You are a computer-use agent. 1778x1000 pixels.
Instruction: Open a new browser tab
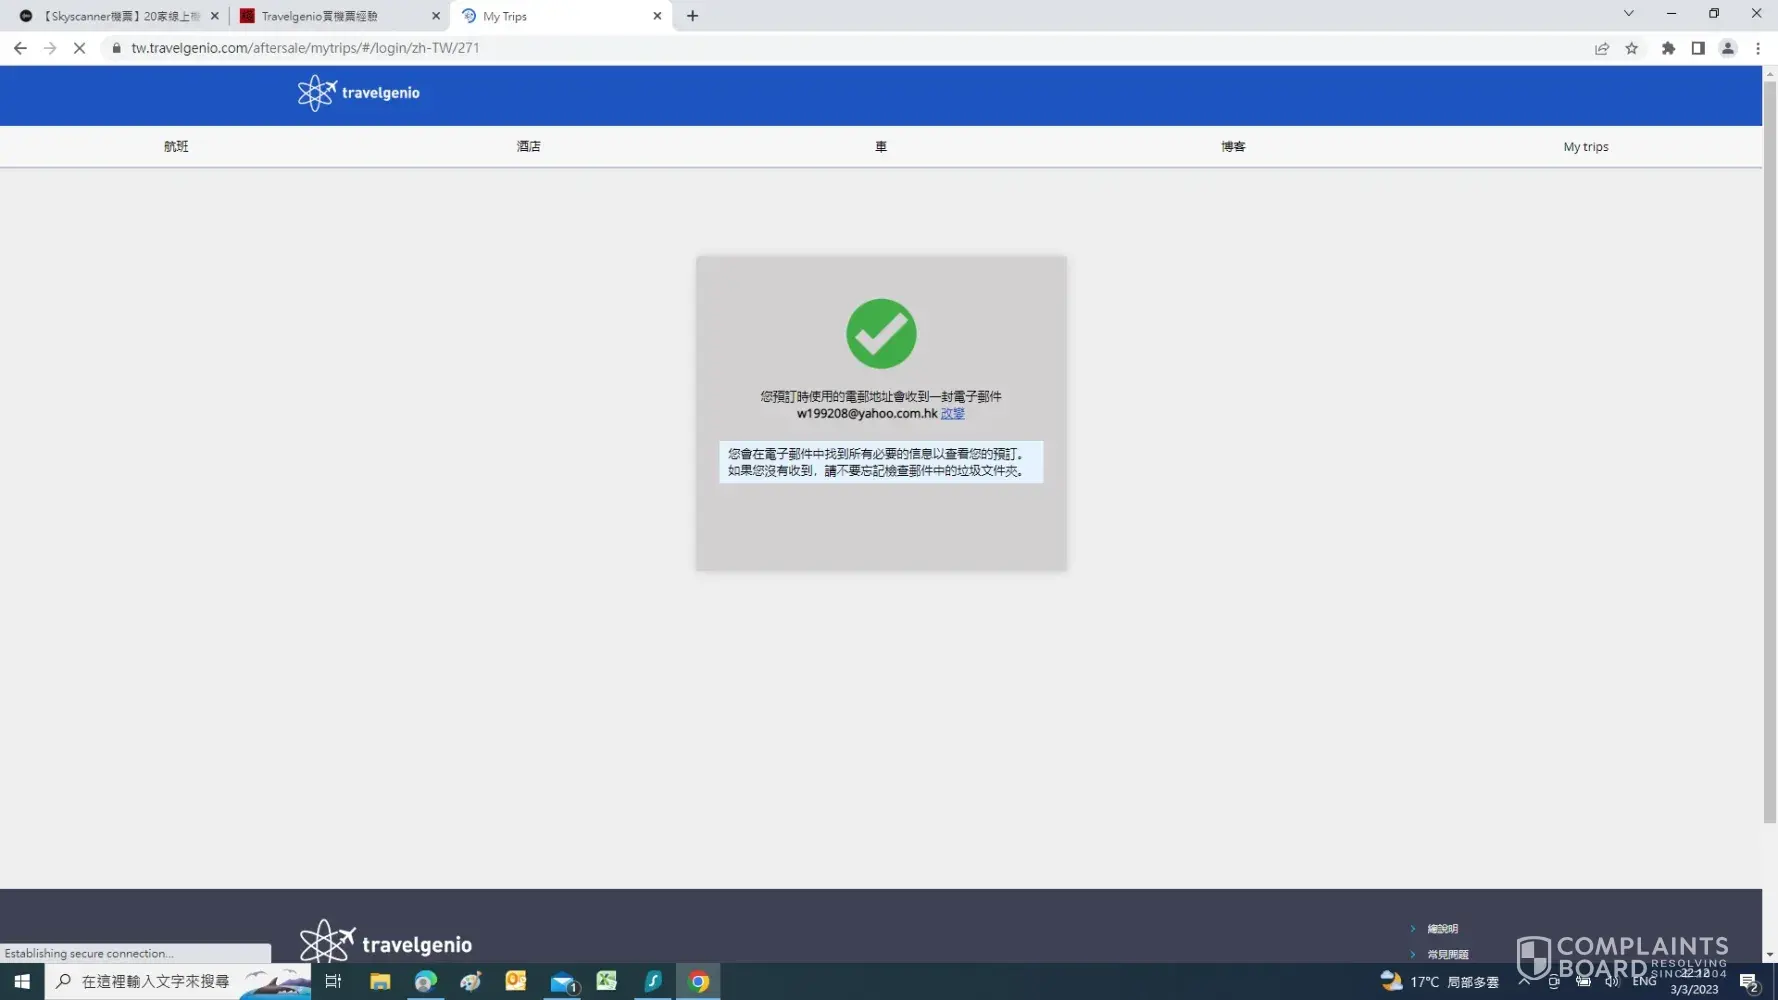[x=693, y=16]
